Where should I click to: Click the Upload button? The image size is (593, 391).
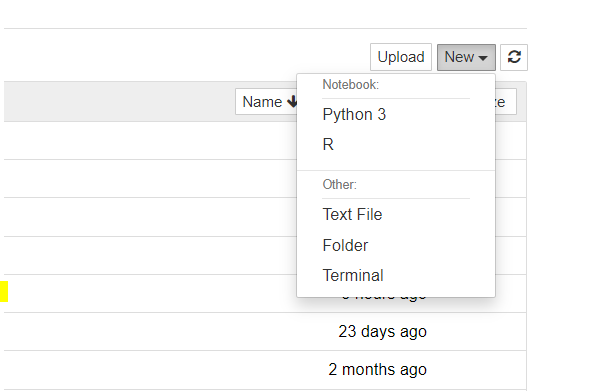[401, 57]
